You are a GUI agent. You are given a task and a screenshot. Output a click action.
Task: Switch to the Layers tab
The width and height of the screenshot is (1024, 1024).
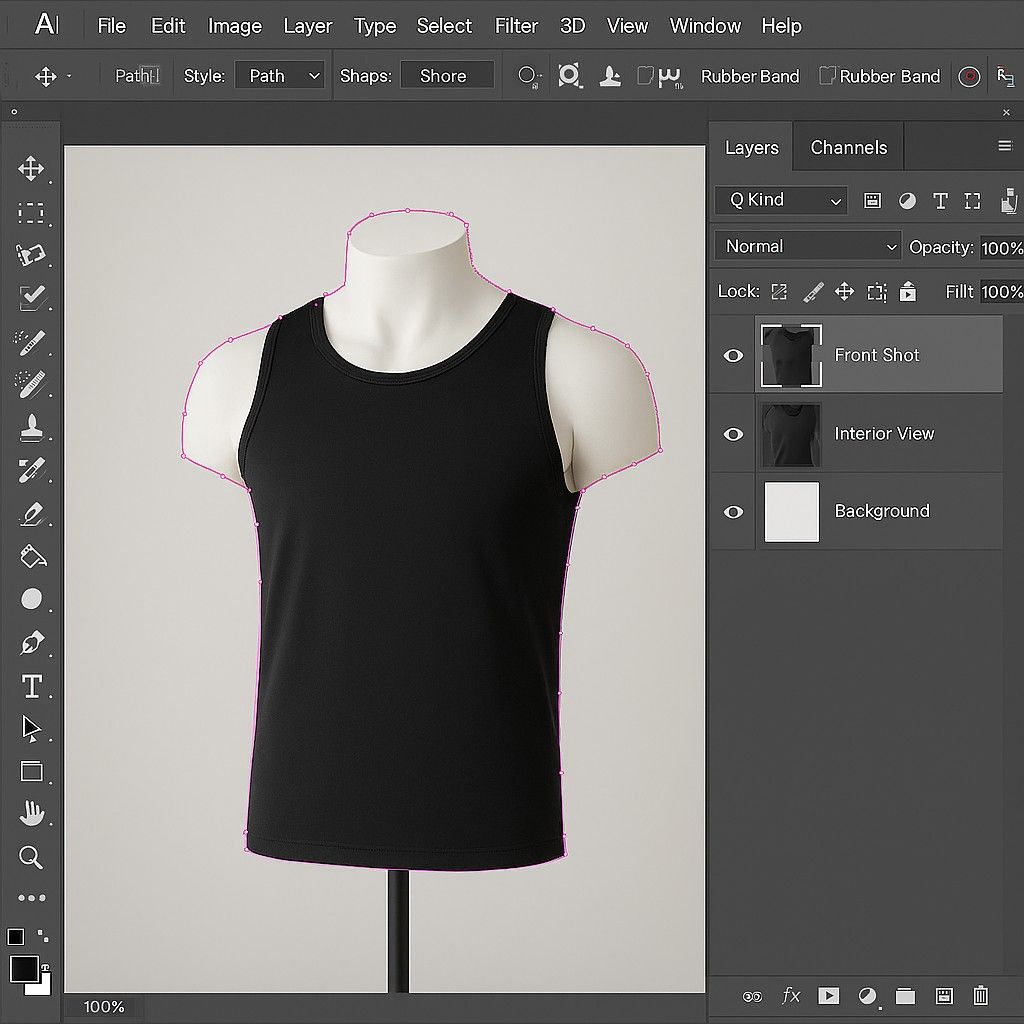coord(752,148)
